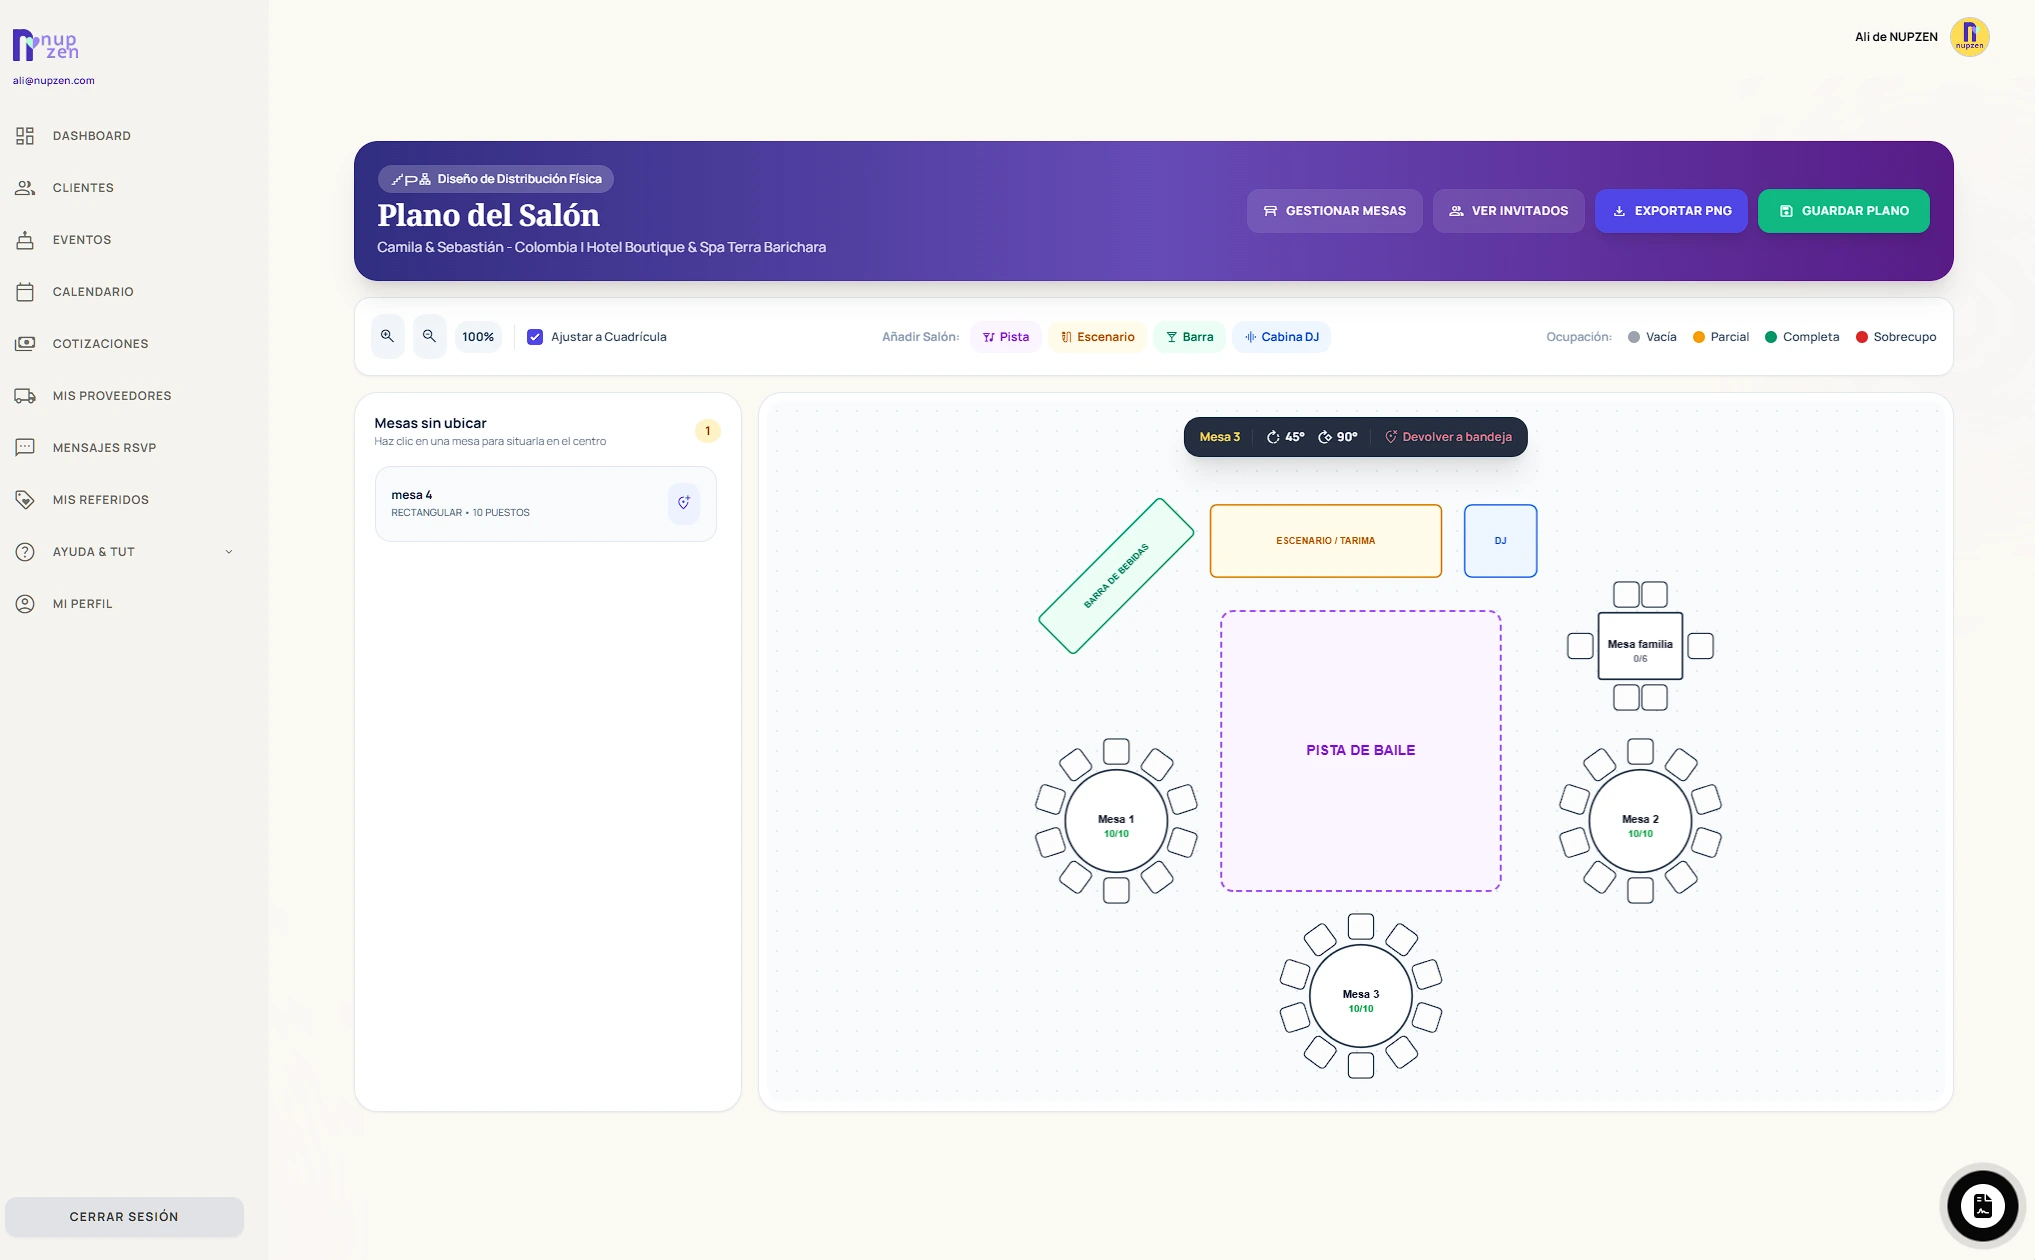The image size is (2035, 1260).
Task: Click the unplaced tables count badge
Action: (708, 431)
